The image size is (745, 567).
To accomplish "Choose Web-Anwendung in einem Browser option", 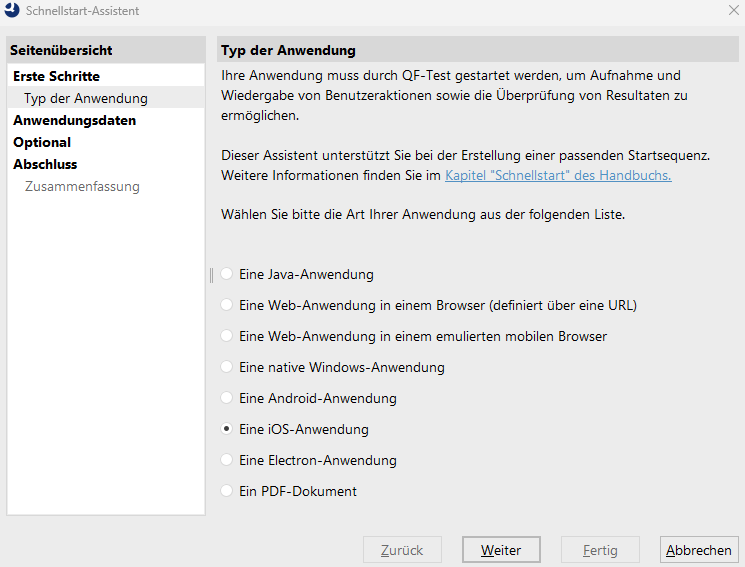I will coord(227,305).
